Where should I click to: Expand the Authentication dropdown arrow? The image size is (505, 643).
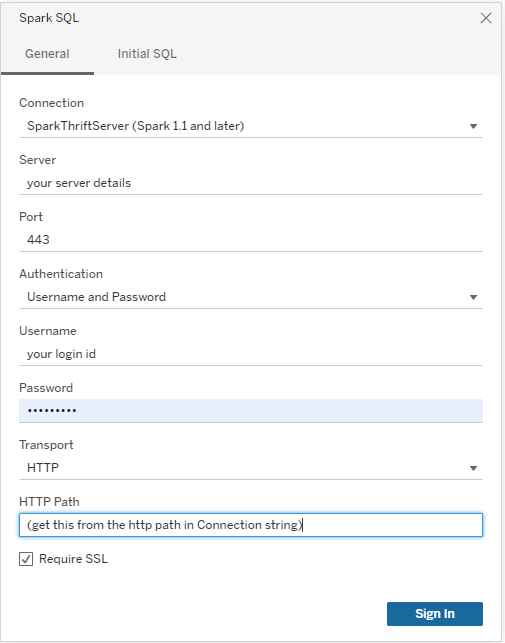[x=473, y=297]
